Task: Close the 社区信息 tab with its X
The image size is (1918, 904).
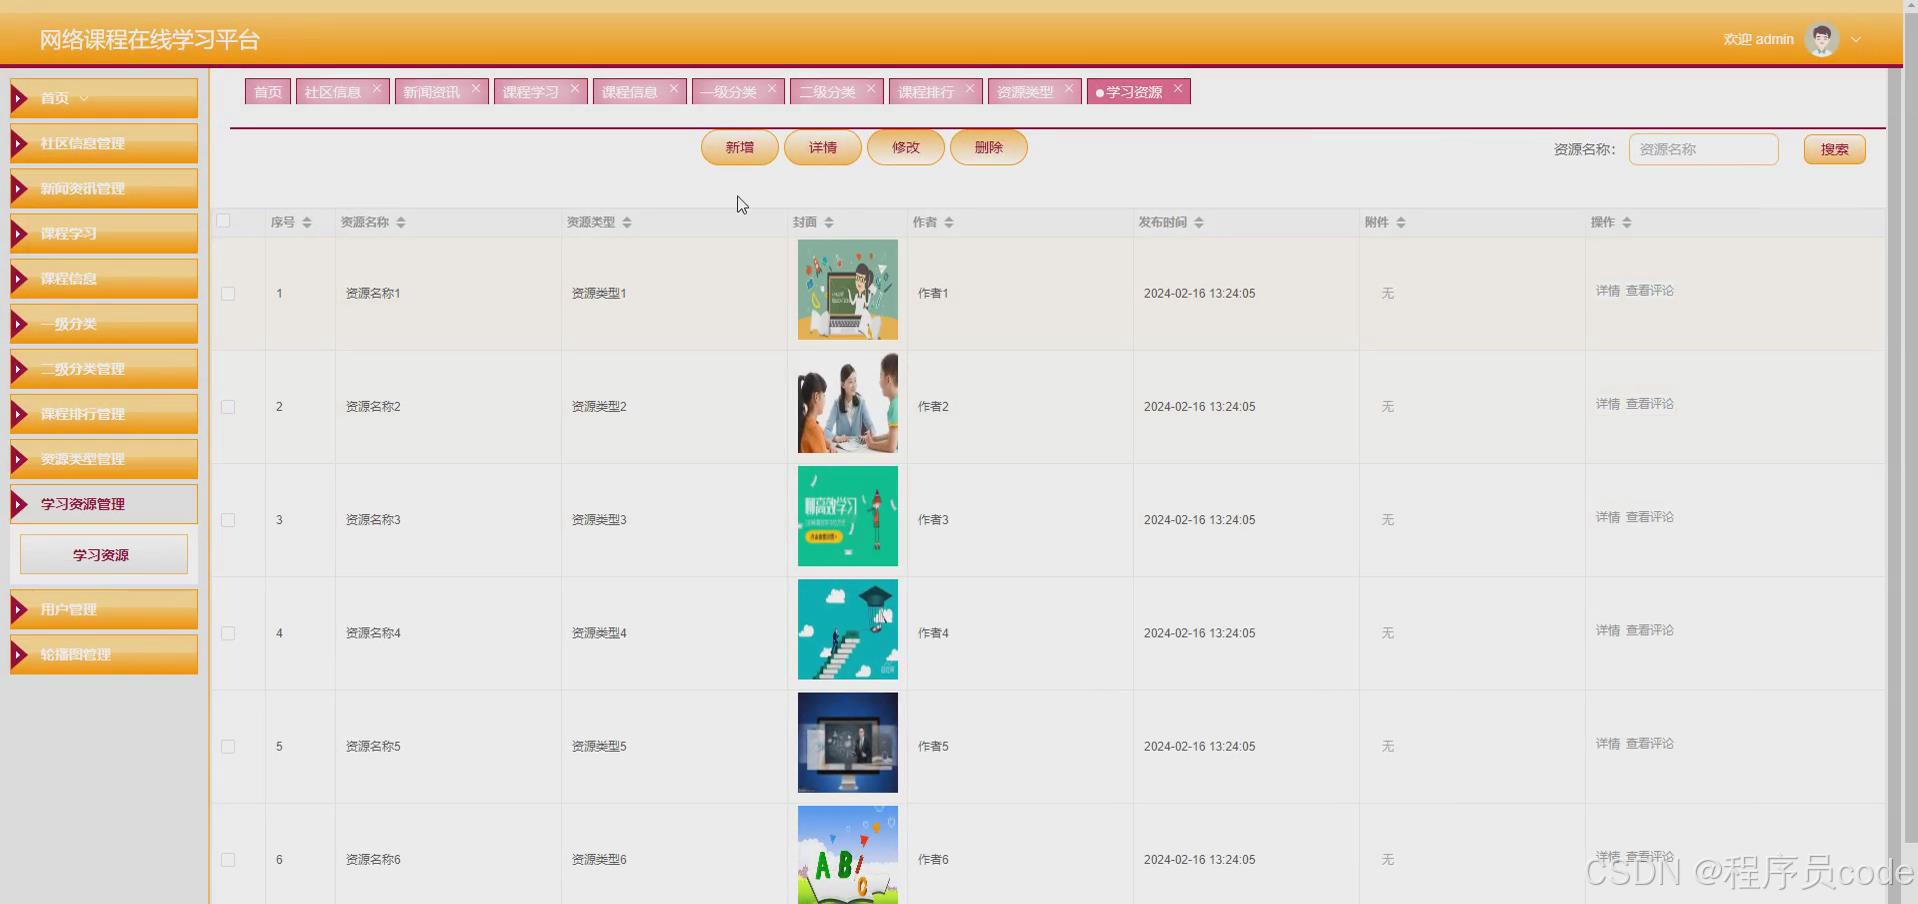Action: click(377, 89)
